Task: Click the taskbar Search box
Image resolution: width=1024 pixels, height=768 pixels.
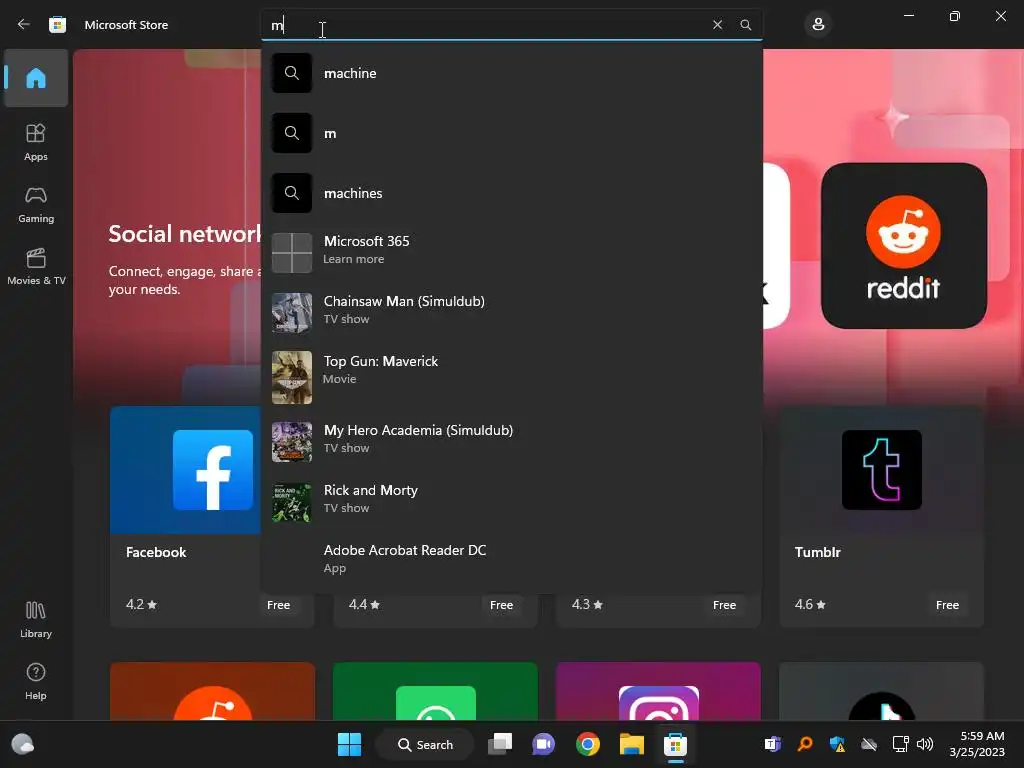Action: [425, 744]
